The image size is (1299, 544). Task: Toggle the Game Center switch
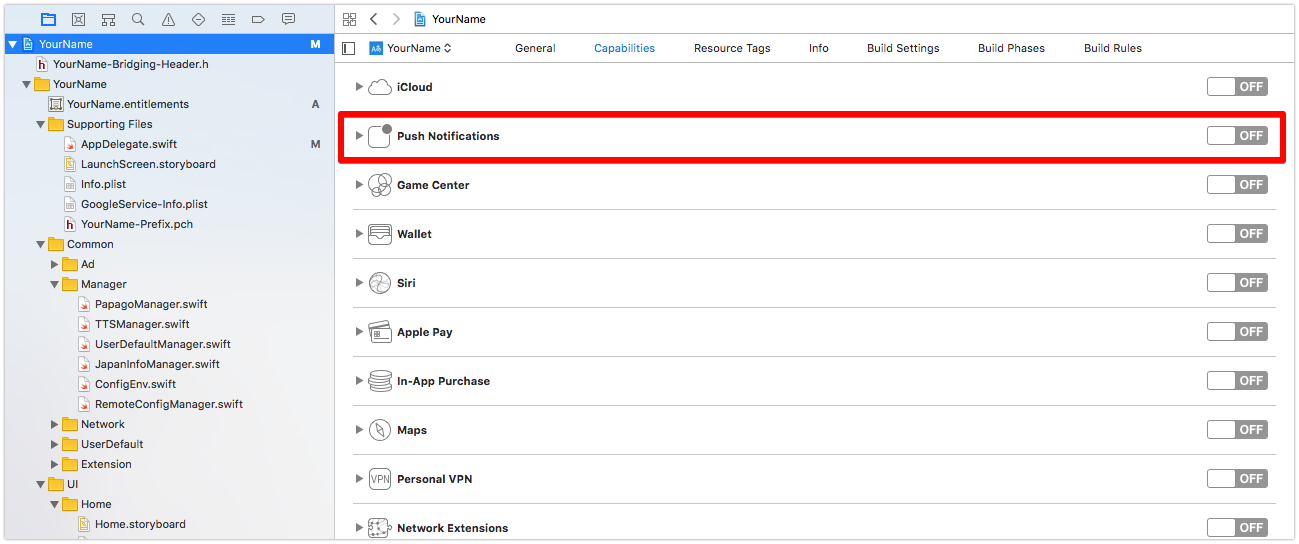point(1237,185)
